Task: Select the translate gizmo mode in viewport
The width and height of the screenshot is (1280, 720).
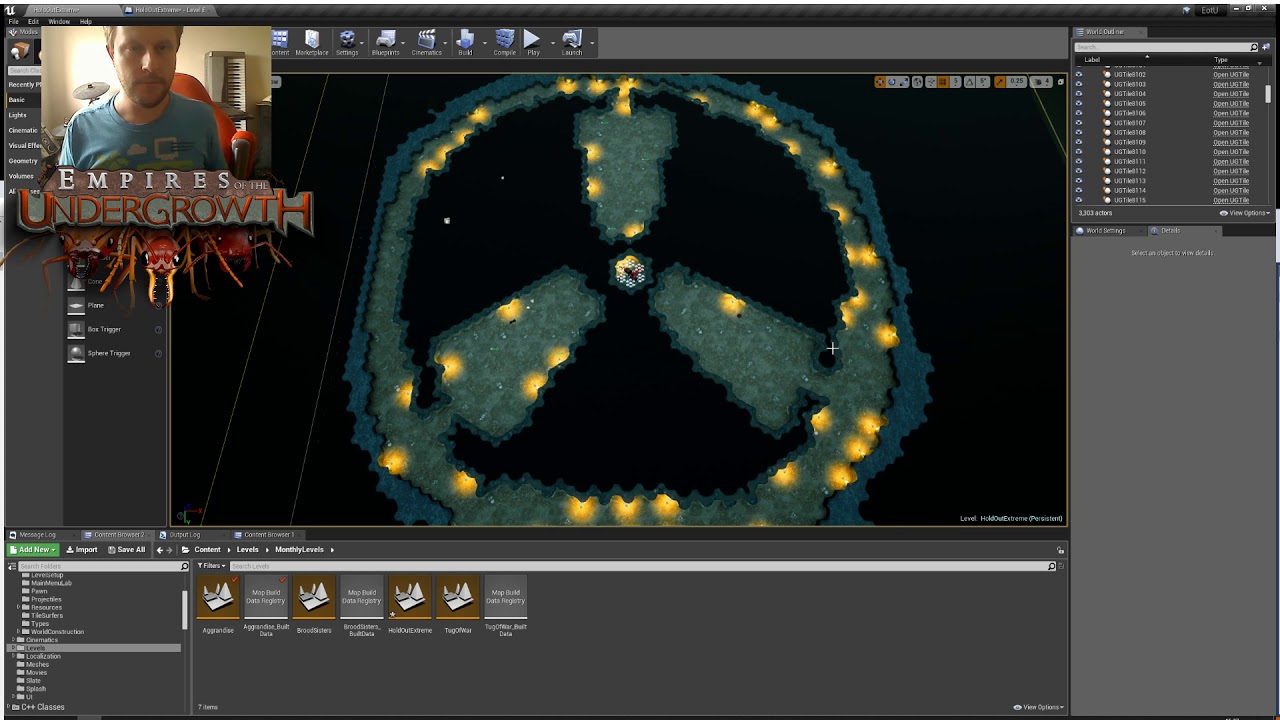Action: point(880,82)
